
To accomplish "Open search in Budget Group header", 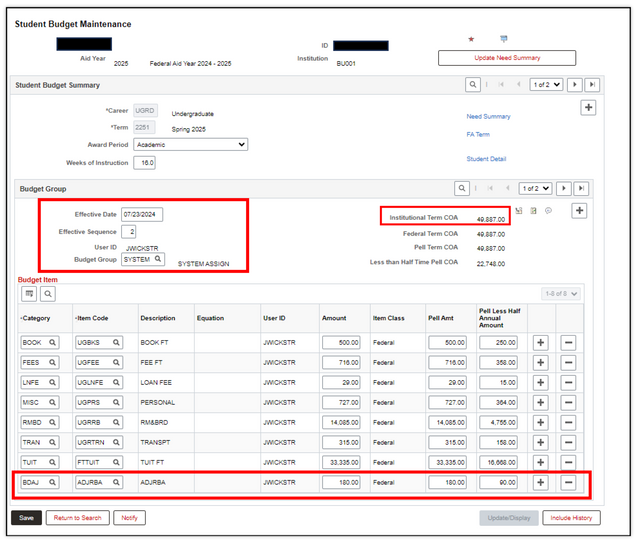I will [462, 188].
